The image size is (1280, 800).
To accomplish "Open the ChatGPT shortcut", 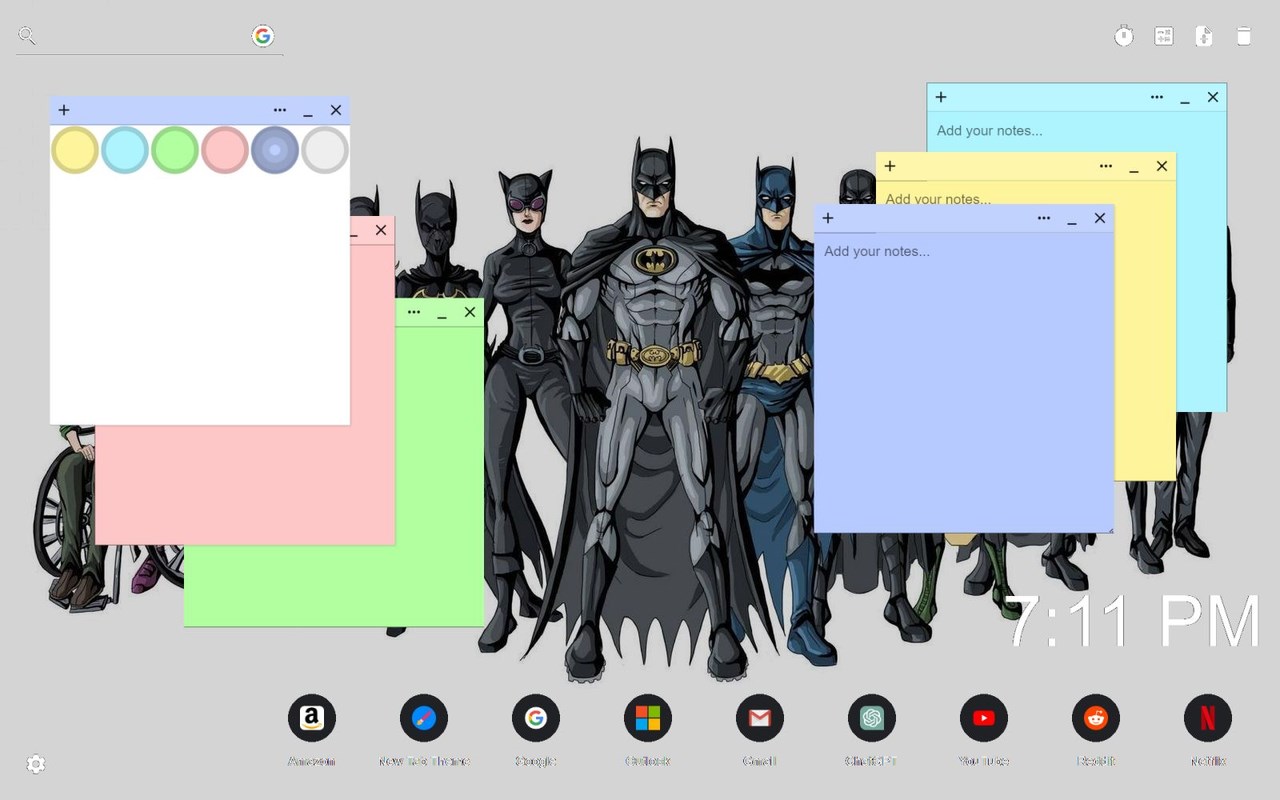I will [x=872, y=718].
